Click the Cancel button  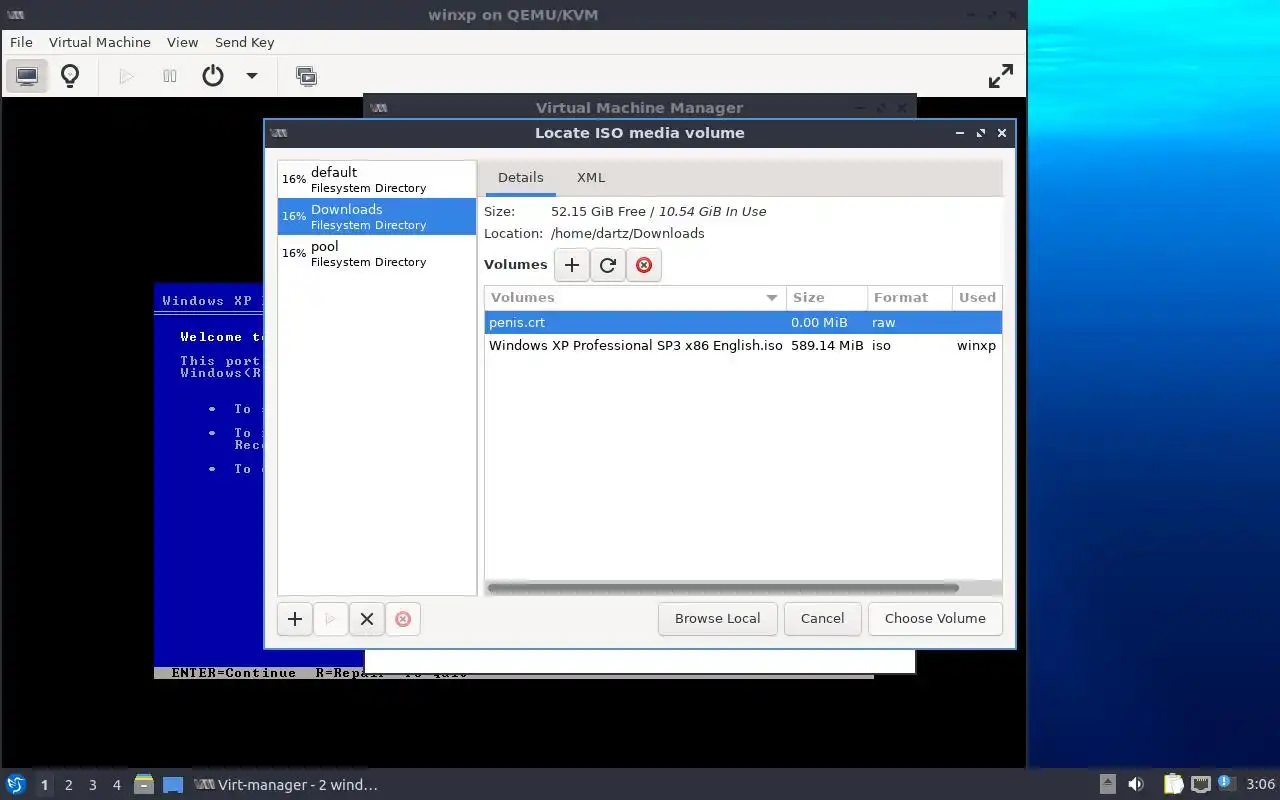822,619
